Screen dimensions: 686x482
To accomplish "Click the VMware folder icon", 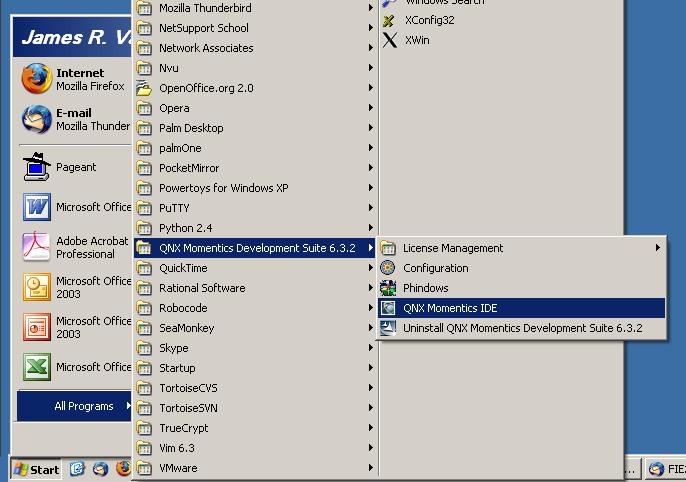I will click(144, 468).
